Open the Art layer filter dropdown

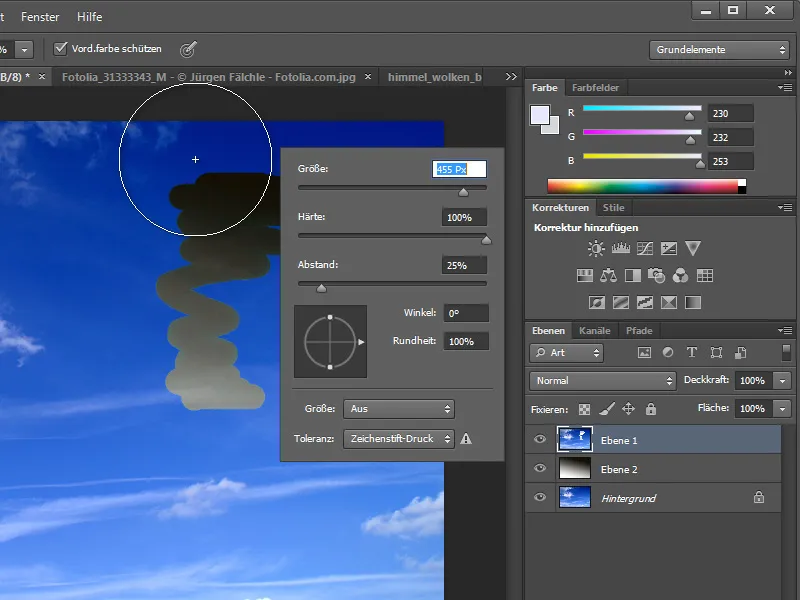[567, 353]
